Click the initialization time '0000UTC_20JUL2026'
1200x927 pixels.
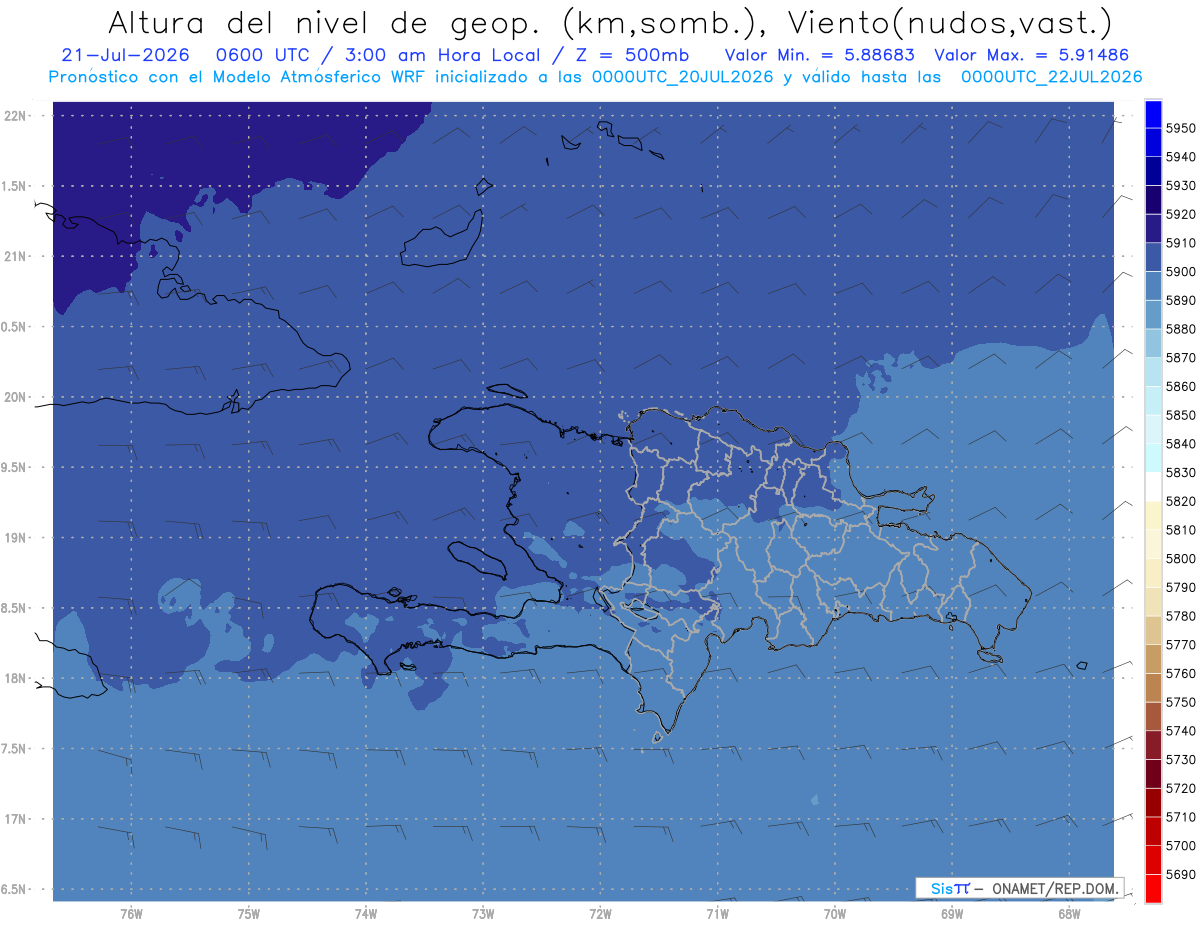(683, 77)
